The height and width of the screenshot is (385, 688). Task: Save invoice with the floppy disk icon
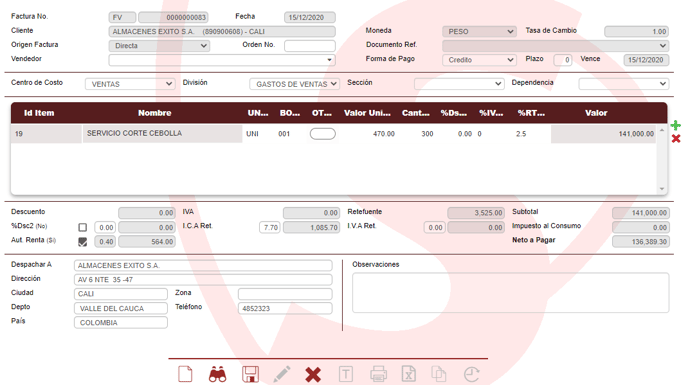click(x=250, y=374)
